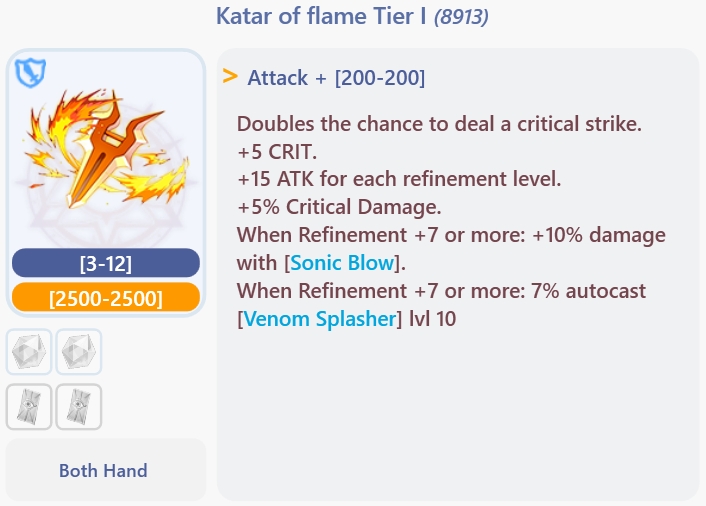Select the right card slot icon
The width and height of the screenshot is (706, 506).
(78, 407)
